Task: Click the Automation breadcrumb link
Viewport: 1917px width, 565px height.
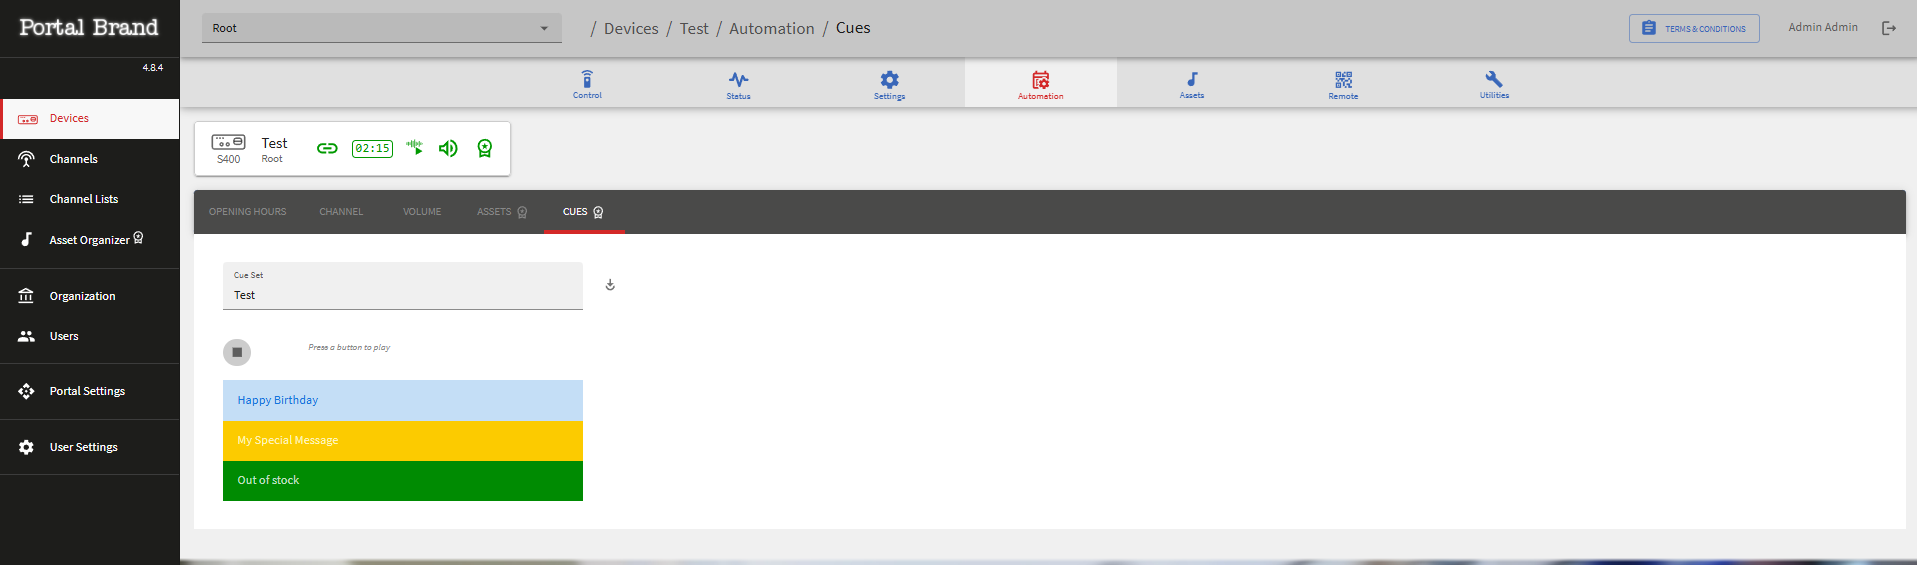Action: pos(772,28)
